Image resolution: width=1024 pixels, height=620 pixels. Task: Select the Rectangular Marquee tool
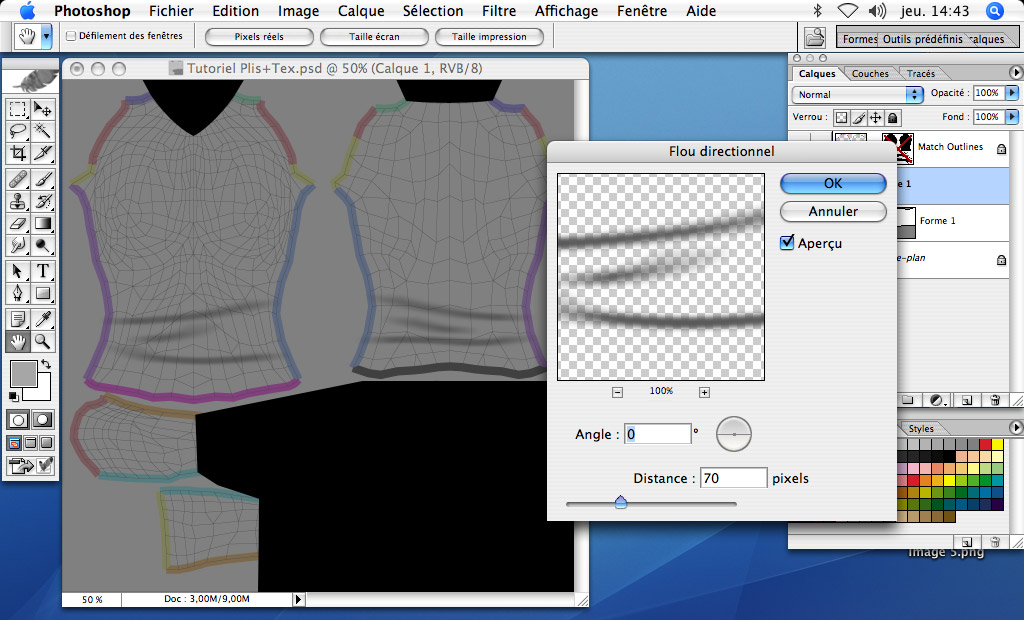point(18,109)
